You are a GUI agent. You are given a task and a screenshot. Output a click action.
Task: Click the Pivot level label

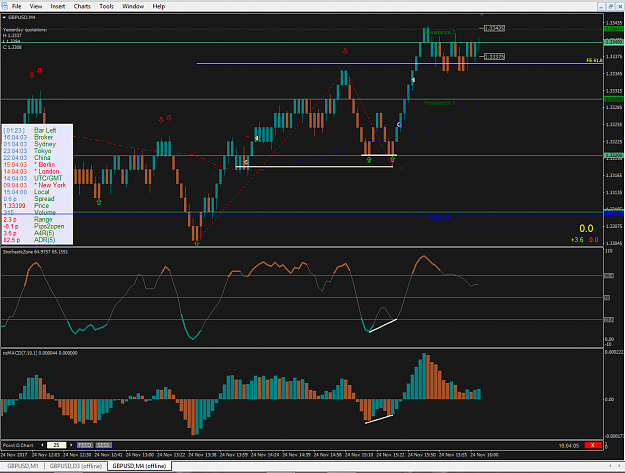(439, 217)
